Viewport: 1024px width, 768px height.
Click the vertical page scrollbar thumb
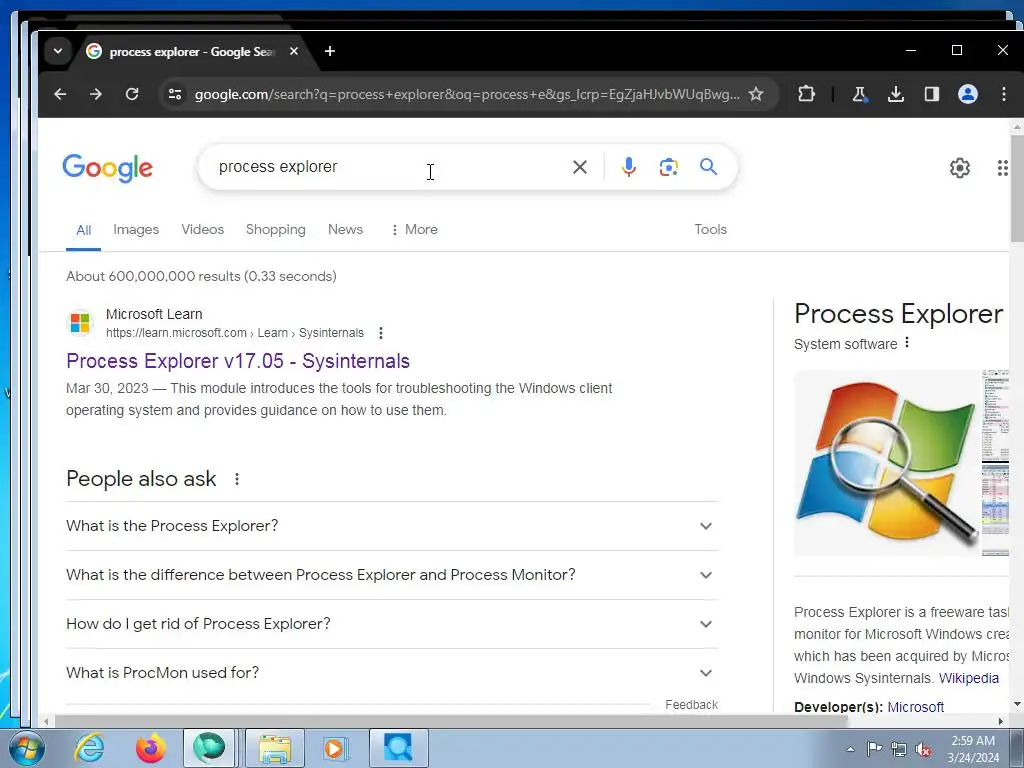click(x=1017, y=187)
